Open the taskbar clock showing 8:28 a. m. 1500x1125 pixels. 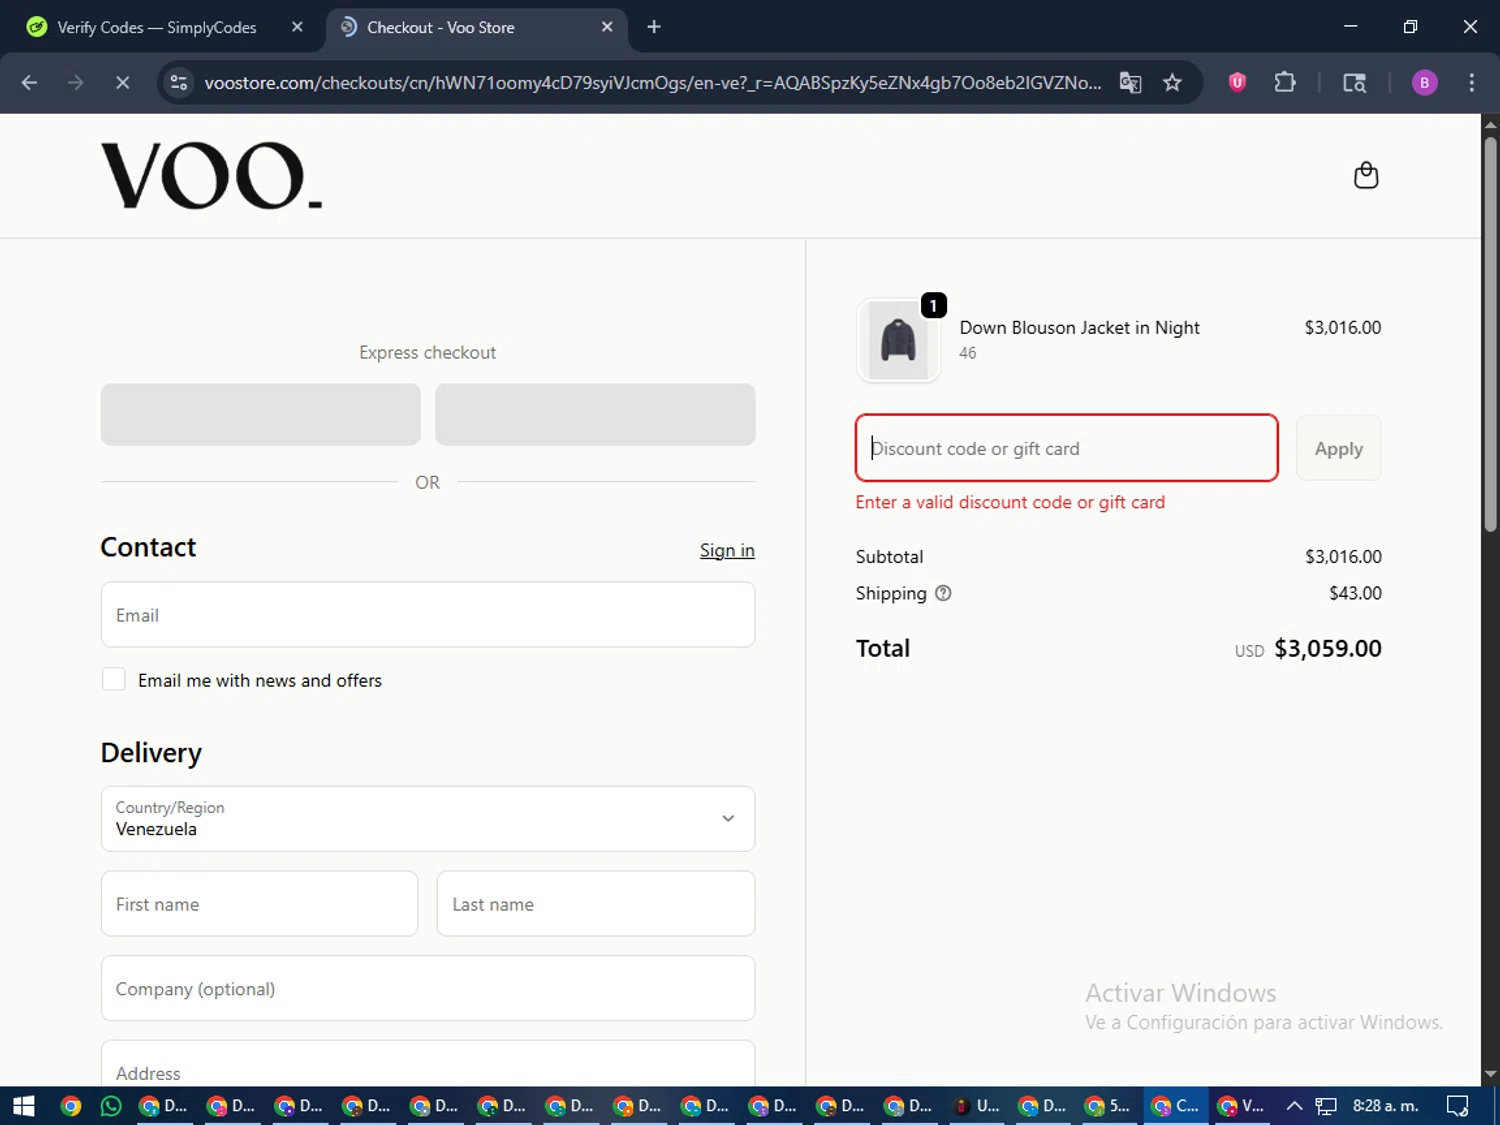(1385, 1106)
